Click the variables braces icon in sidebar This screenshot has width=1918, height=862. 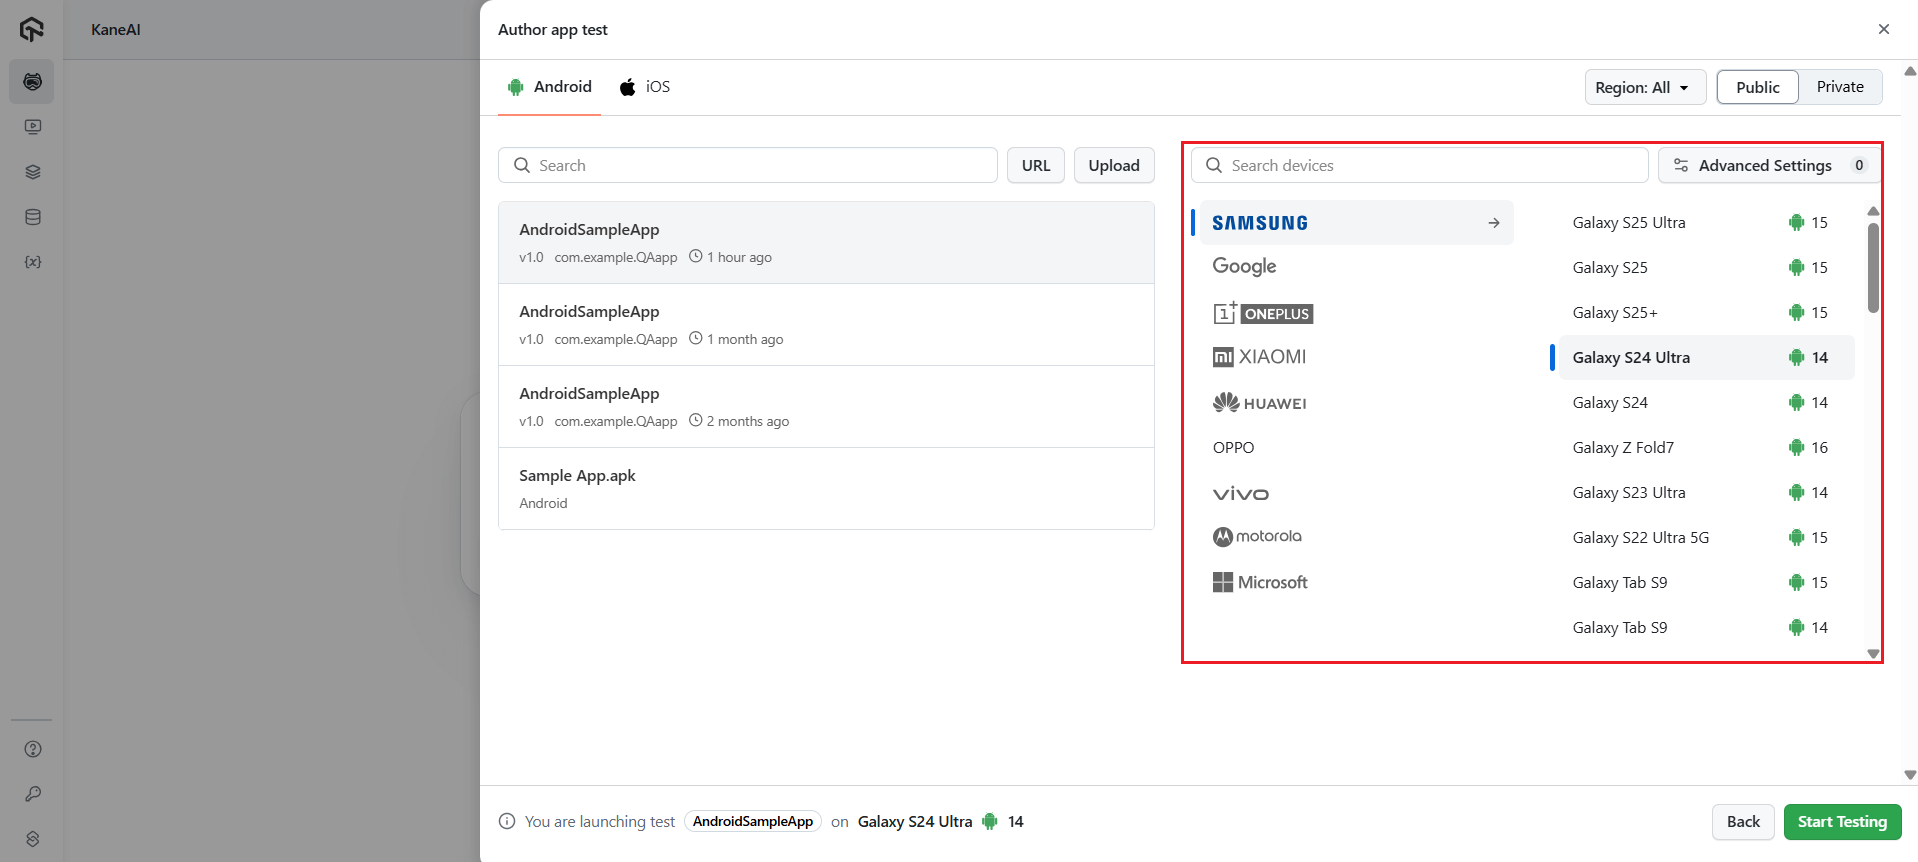tap(32, 262)
